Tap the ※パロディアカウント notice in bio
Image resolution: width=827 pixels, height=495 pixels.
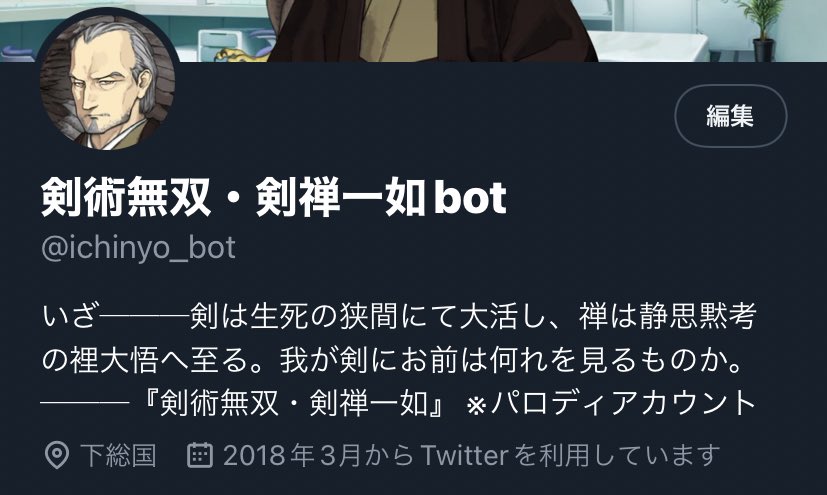612,404
